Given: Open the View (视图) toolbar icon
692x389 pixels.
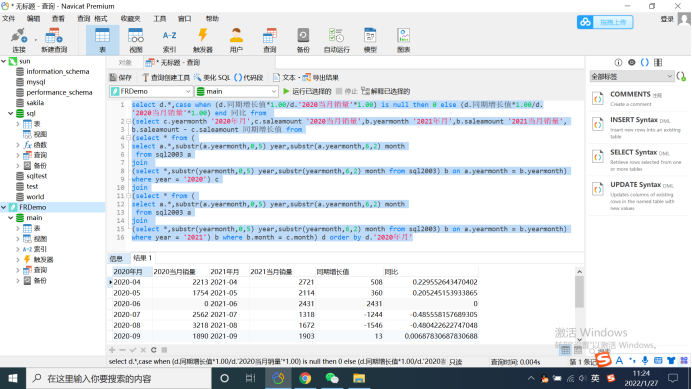Looking at the screenshot, I should 136,40.
